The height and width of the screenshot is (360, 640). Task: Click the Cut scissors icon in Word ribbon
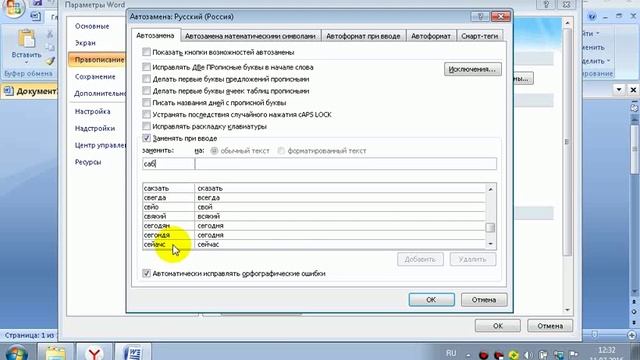pos(50,35)
